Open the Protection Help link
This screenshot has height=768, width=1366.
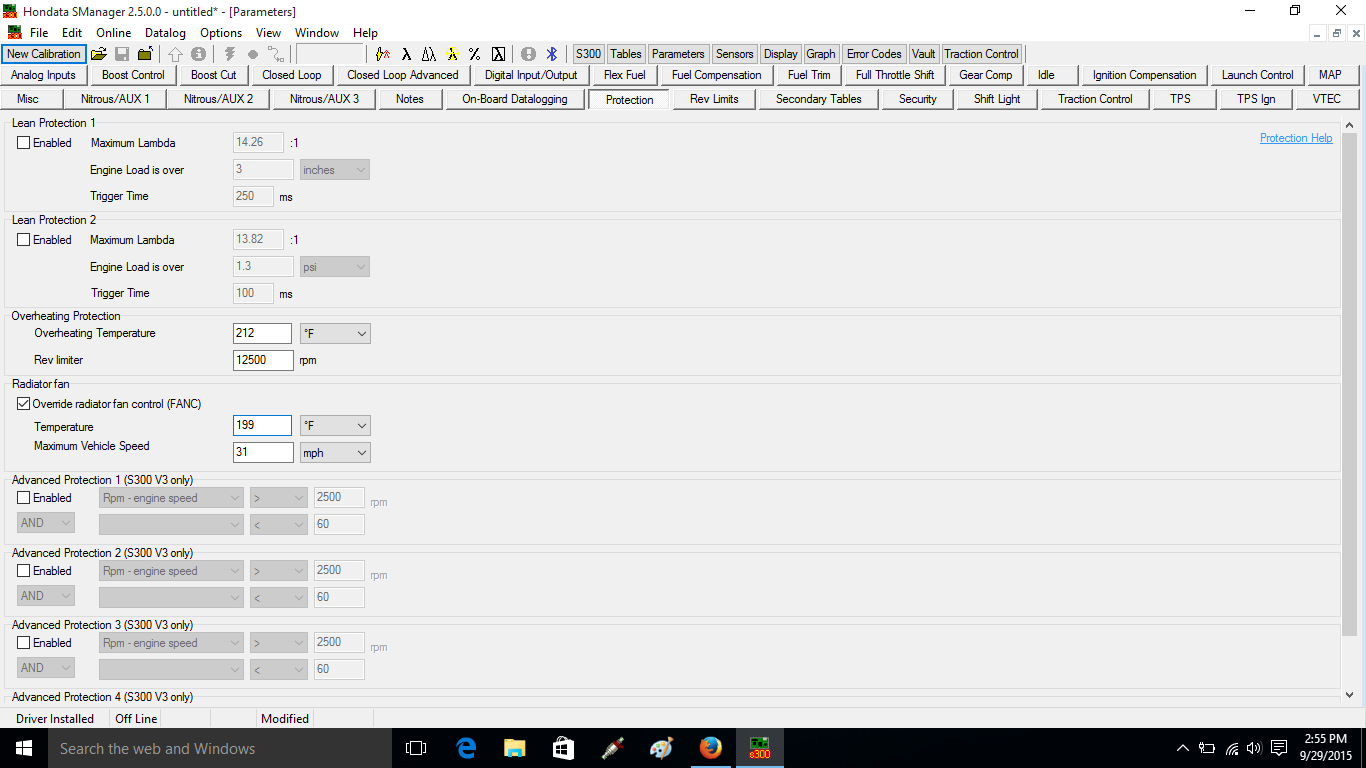[1295, 138]
